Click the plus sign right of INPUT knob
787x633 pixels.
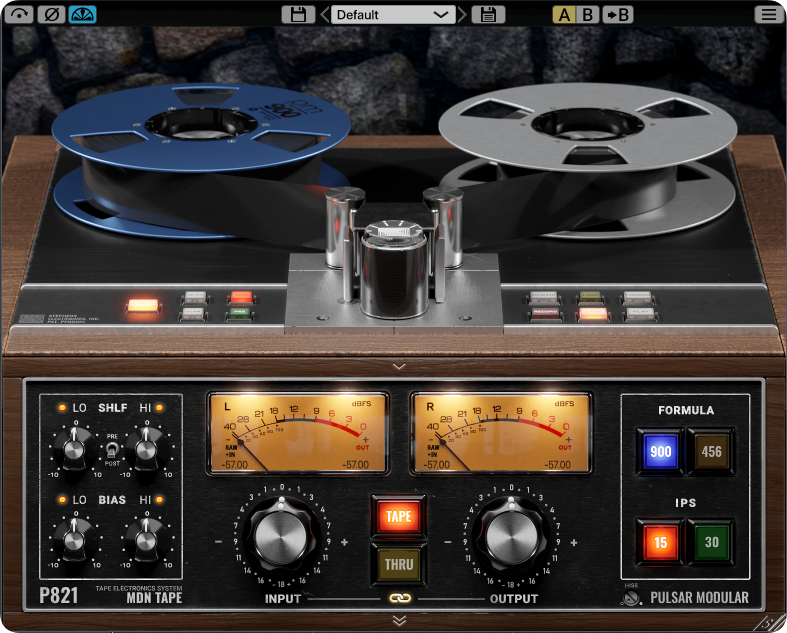tap(344, 542)
